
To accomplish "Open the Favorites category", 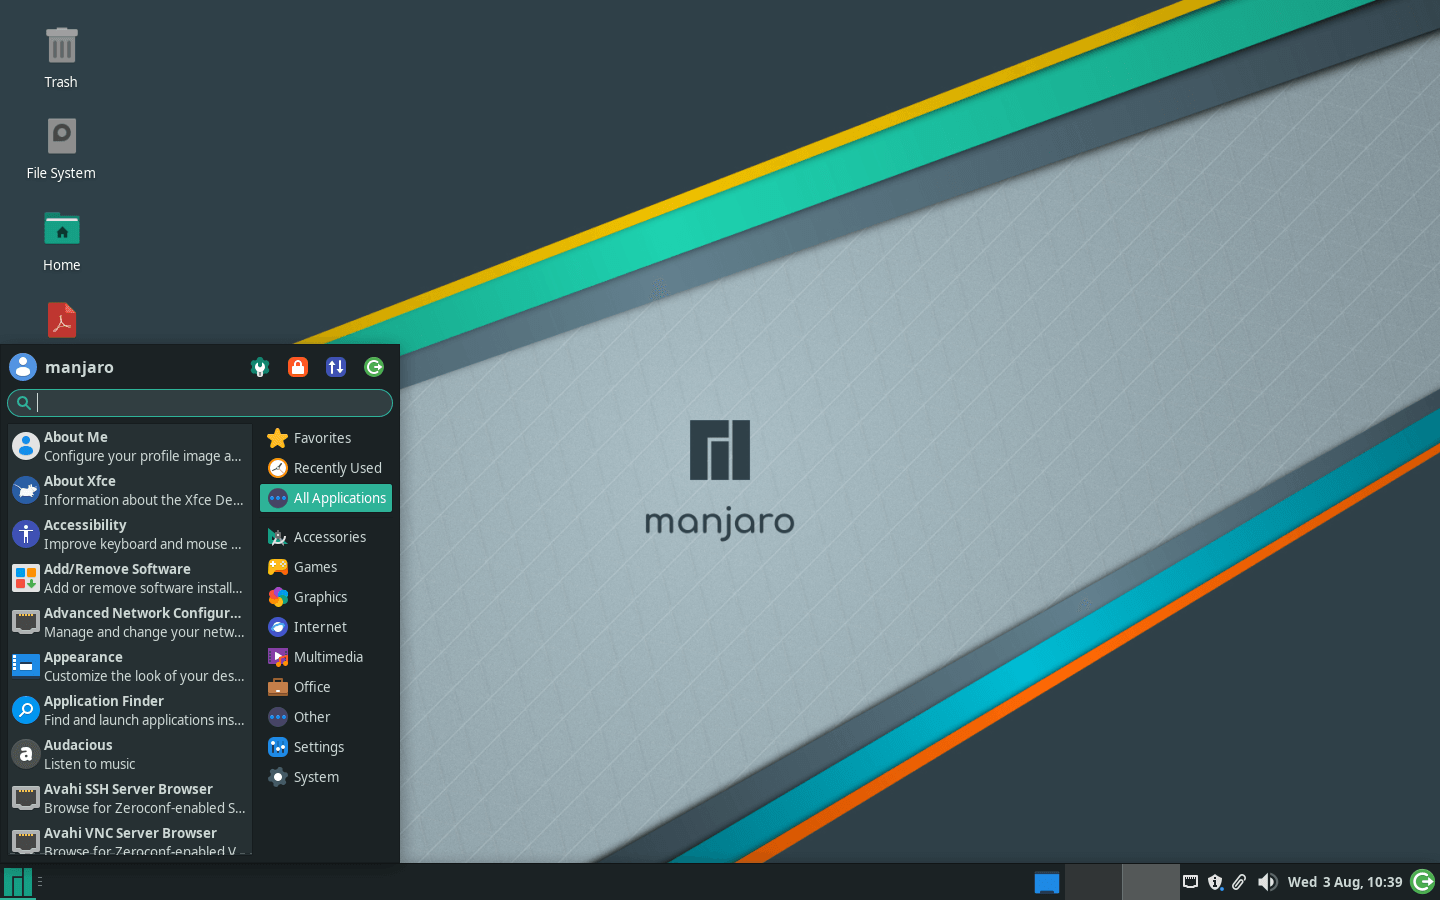I will [320, 437].
